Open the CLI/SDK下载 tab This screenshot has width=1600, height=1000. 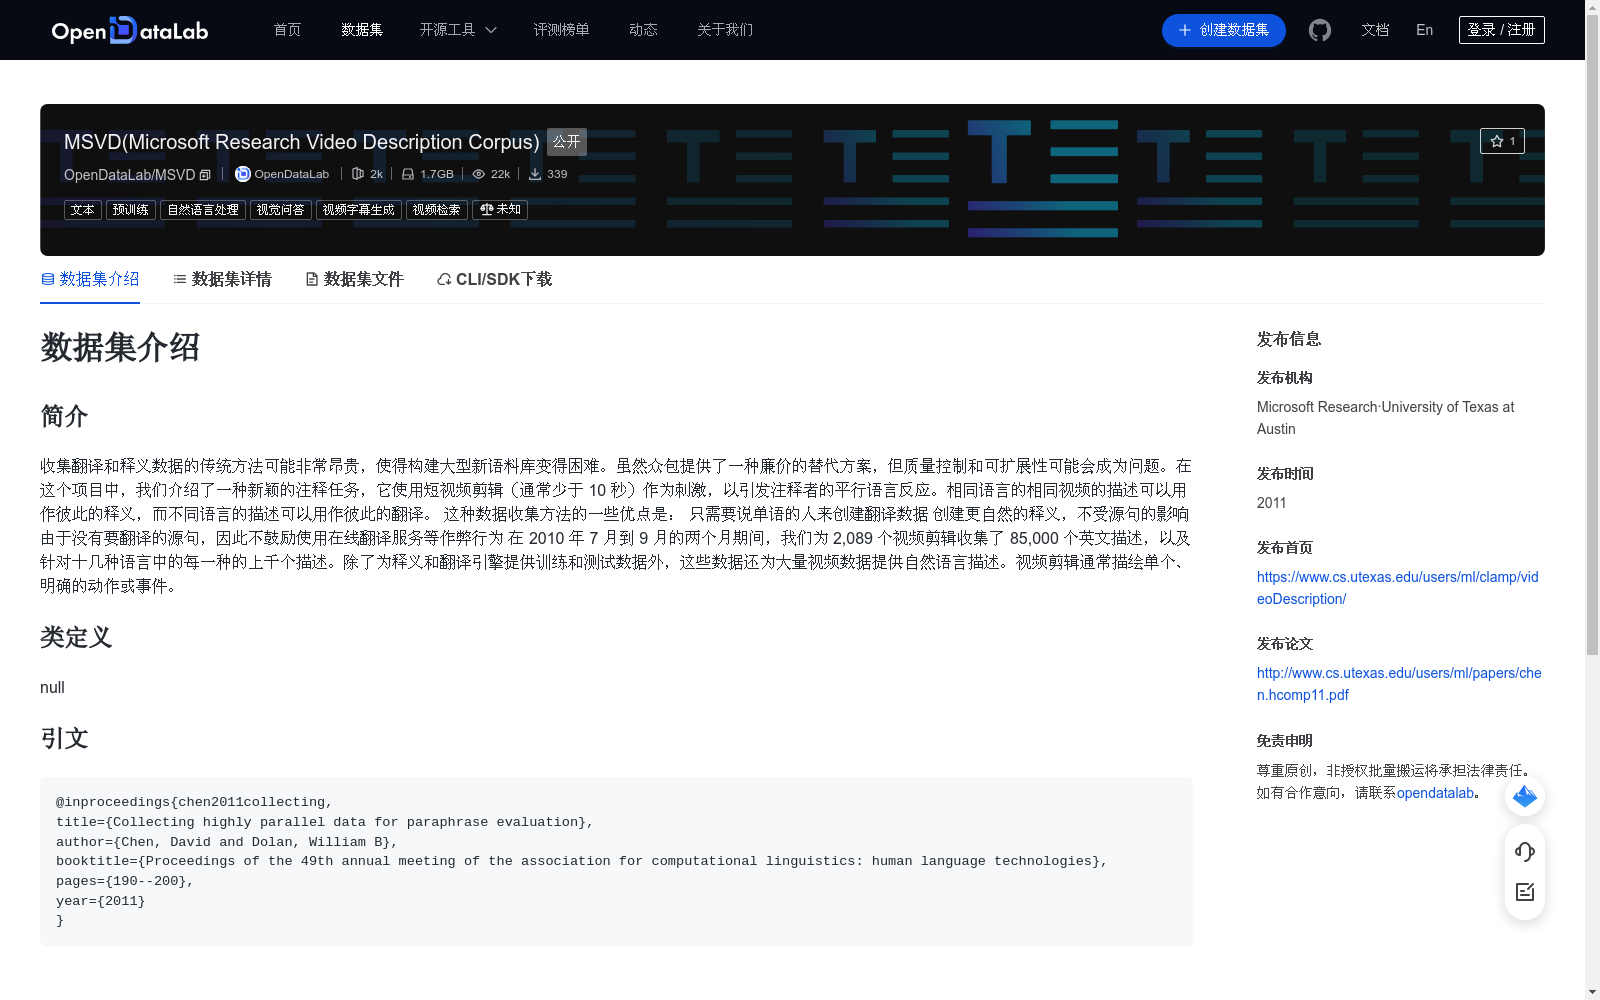494,279
